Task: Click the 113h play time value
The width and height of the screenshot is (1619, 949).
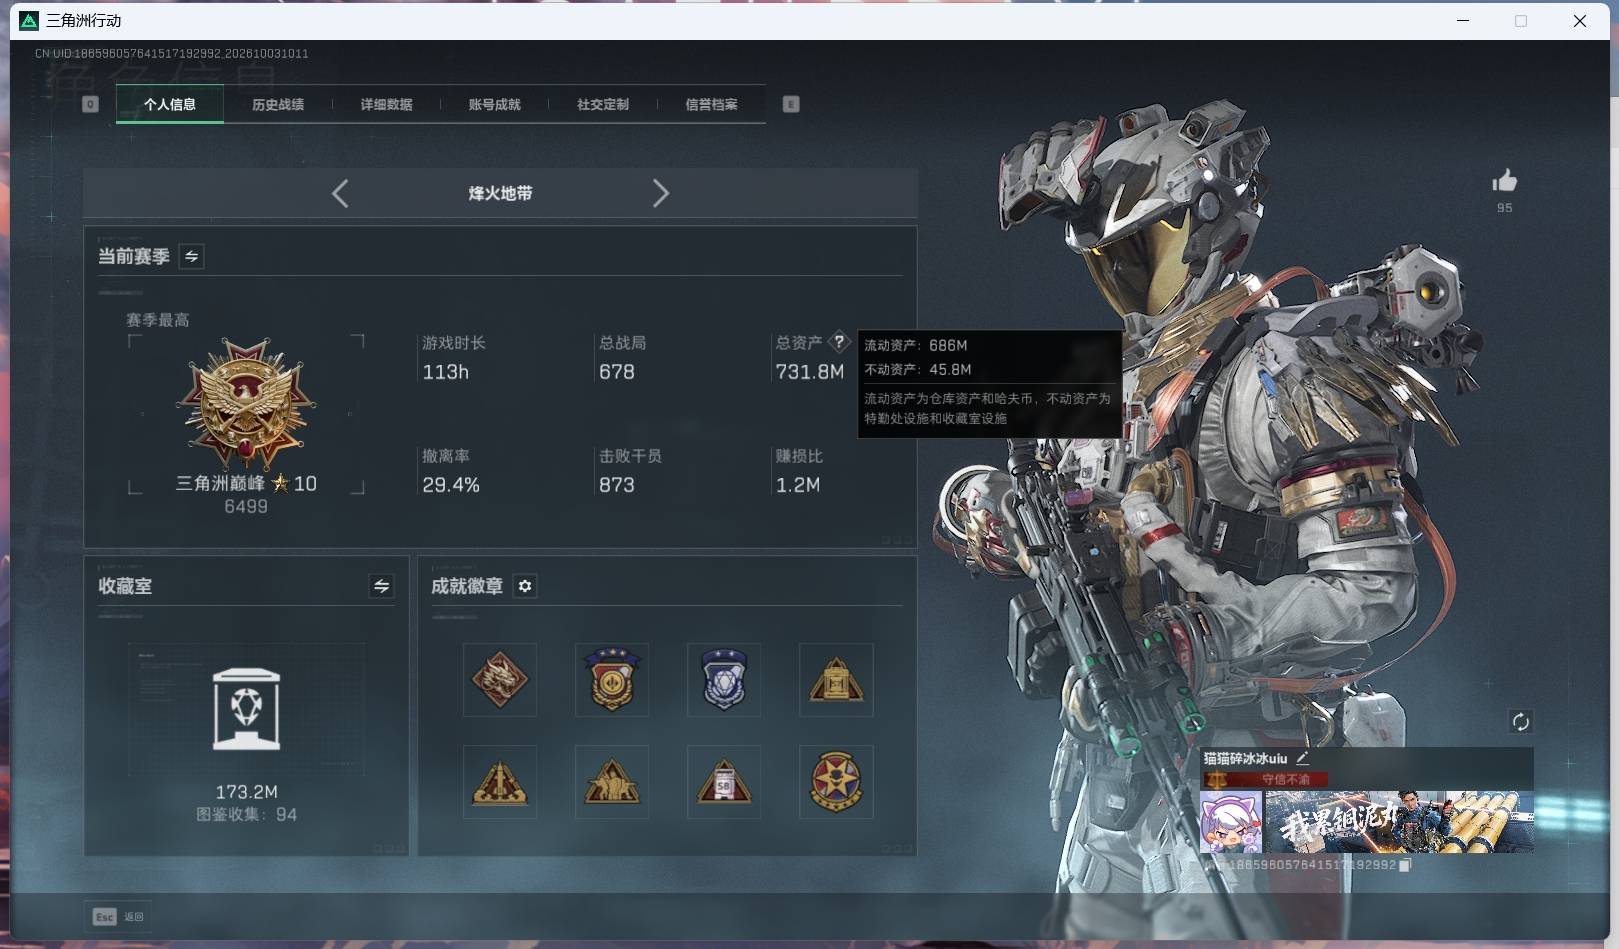Action: (446, 371)
